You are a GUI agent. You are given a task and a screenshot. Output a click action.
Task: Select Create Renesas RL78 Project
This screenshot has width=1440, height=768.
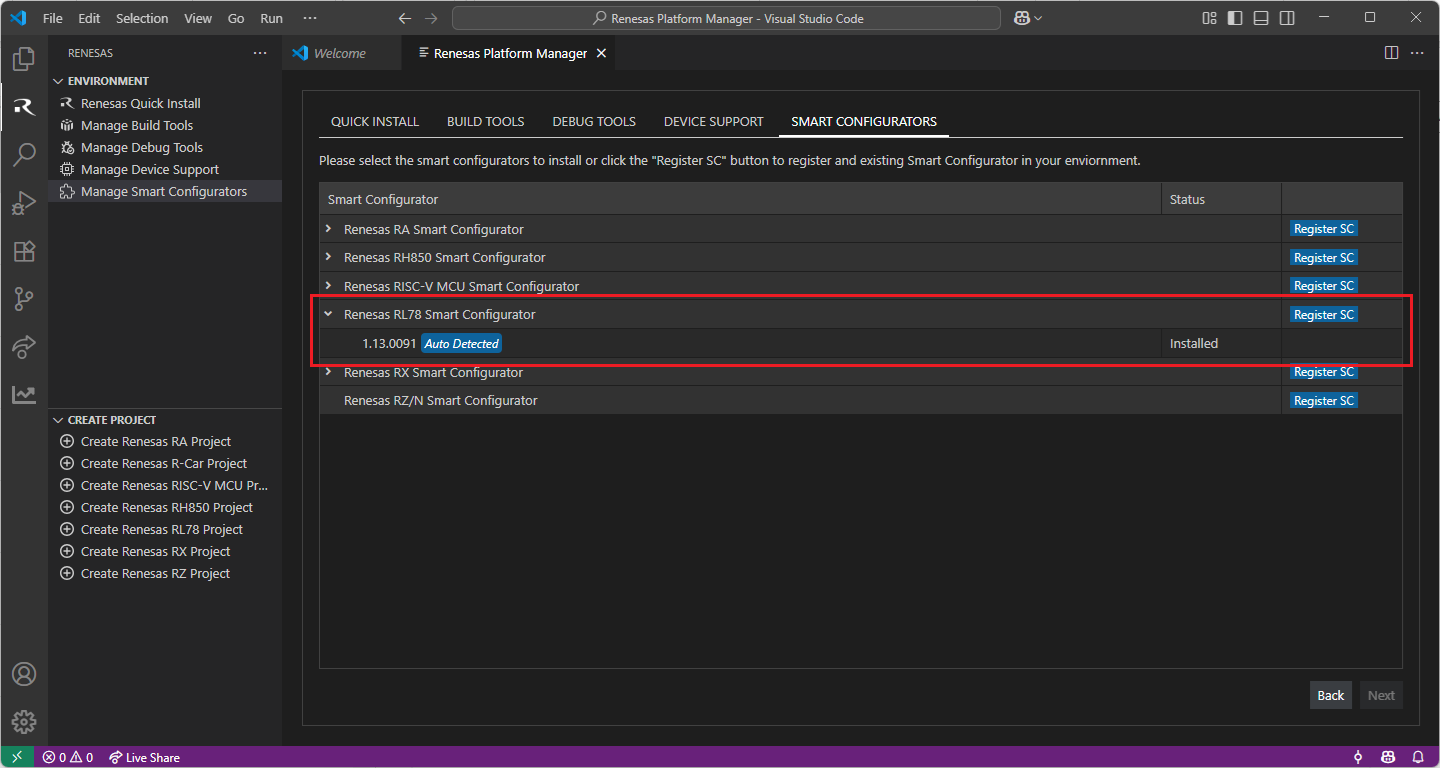pyautogui.click(x=161, y=529)
